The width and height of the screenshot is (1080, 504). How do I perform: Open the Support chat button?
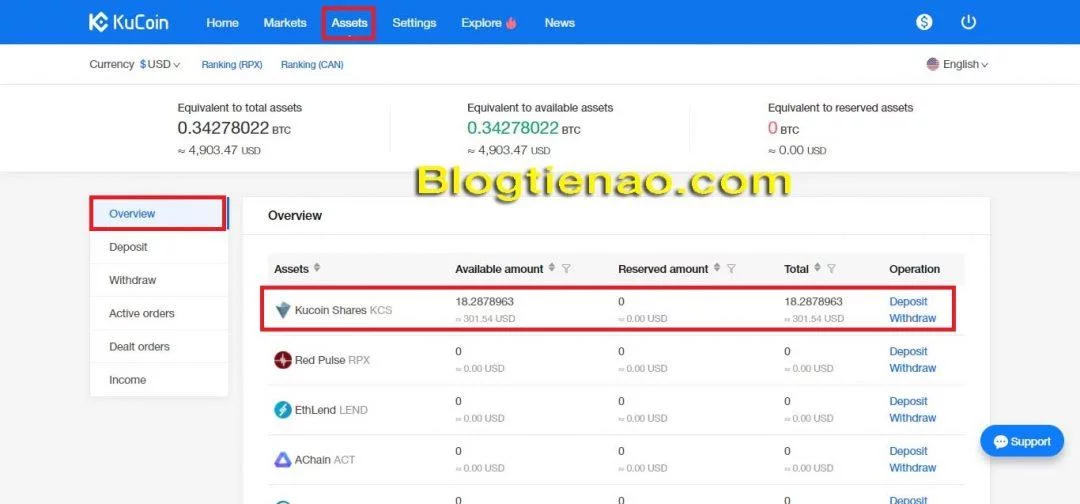point(1022,441)
